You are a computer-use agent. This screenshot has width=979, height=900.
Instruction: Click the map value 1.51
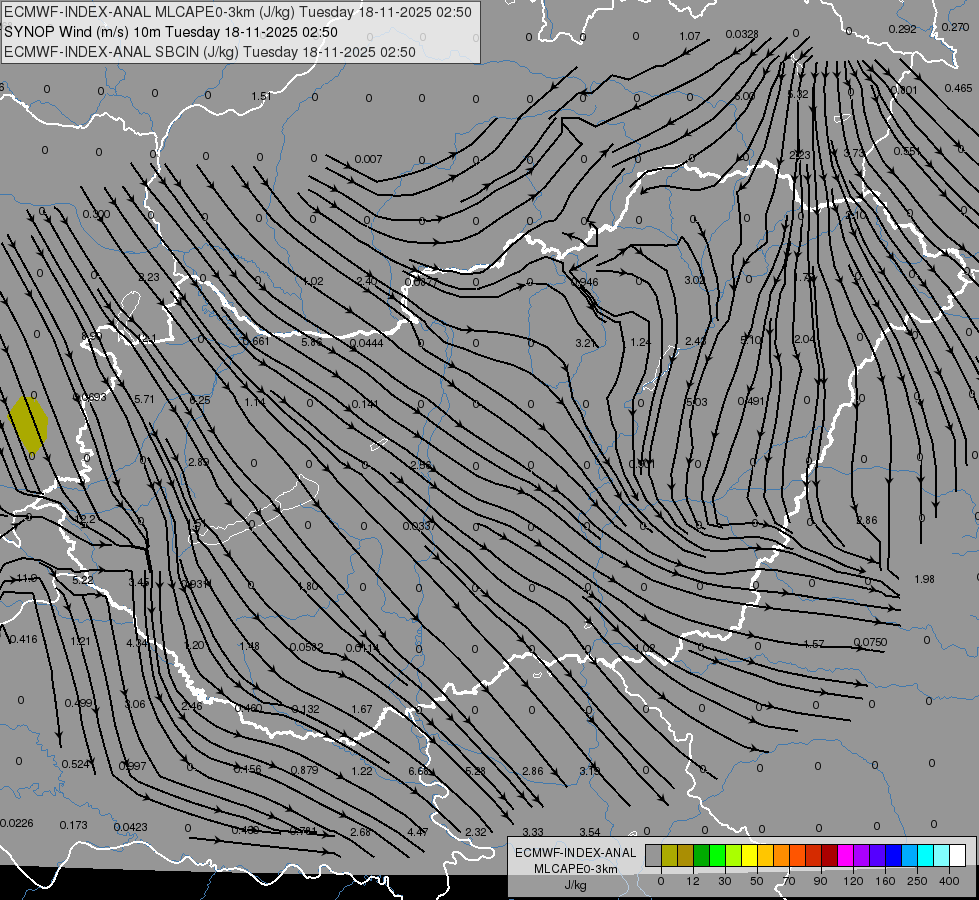coord(261,96)
